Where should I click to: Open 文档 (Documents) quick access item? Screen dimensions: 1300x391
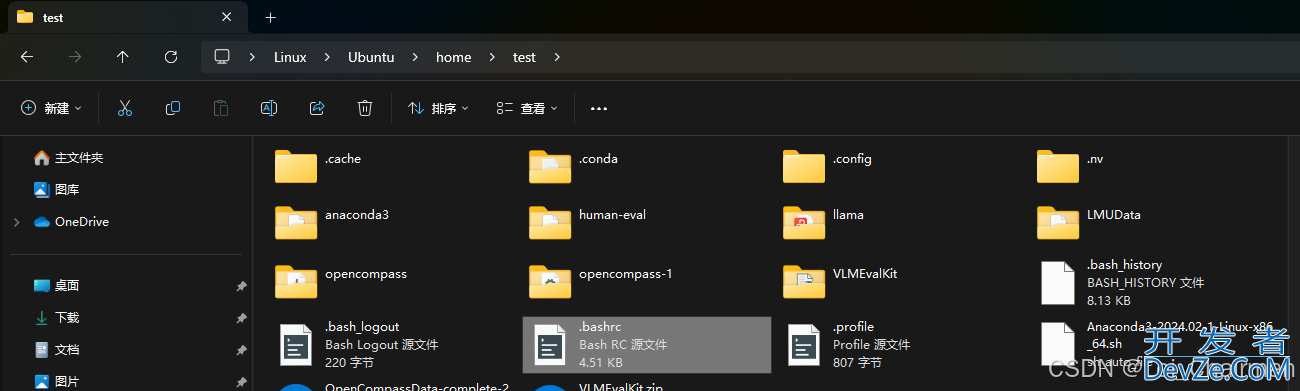coord(57,349)
